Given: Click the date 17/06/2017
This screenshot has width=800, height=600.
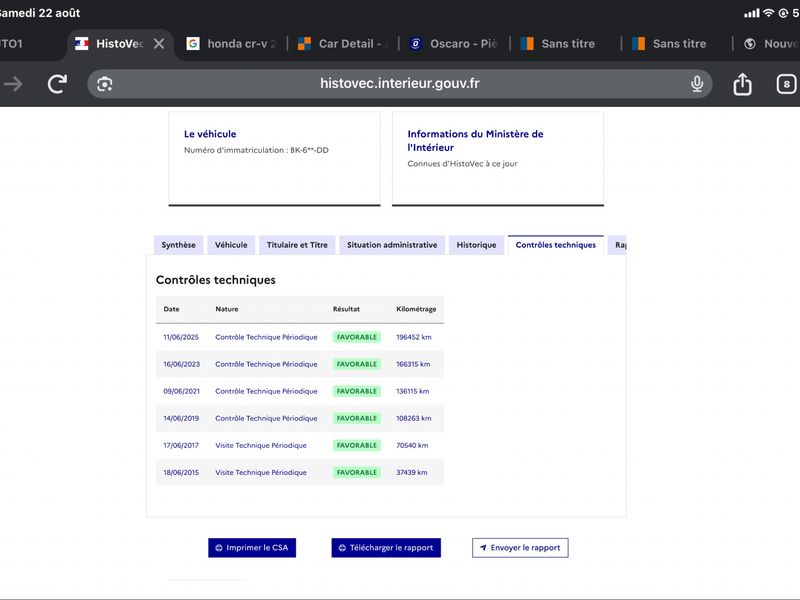Looking at the screenshot, I should [181, 445].
